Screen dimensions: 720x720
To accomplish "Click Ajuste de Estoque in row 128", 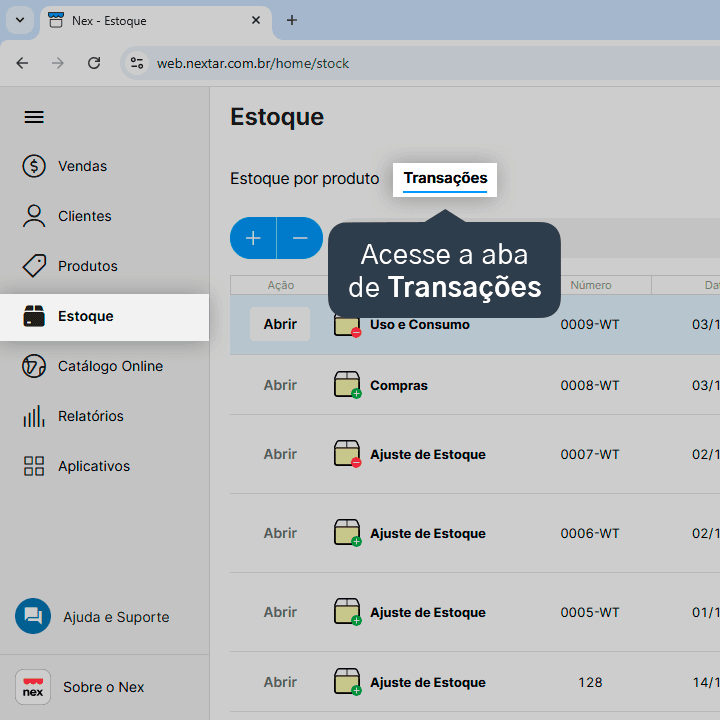I will pyautogui.click(x=428, y=682).
